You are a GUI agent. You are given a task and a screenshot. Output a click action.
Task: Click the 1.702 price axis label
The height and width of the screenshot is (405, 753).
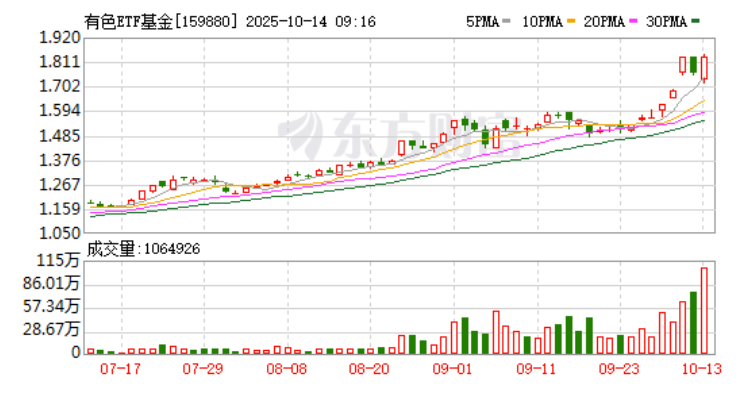(x=60, y=86)
